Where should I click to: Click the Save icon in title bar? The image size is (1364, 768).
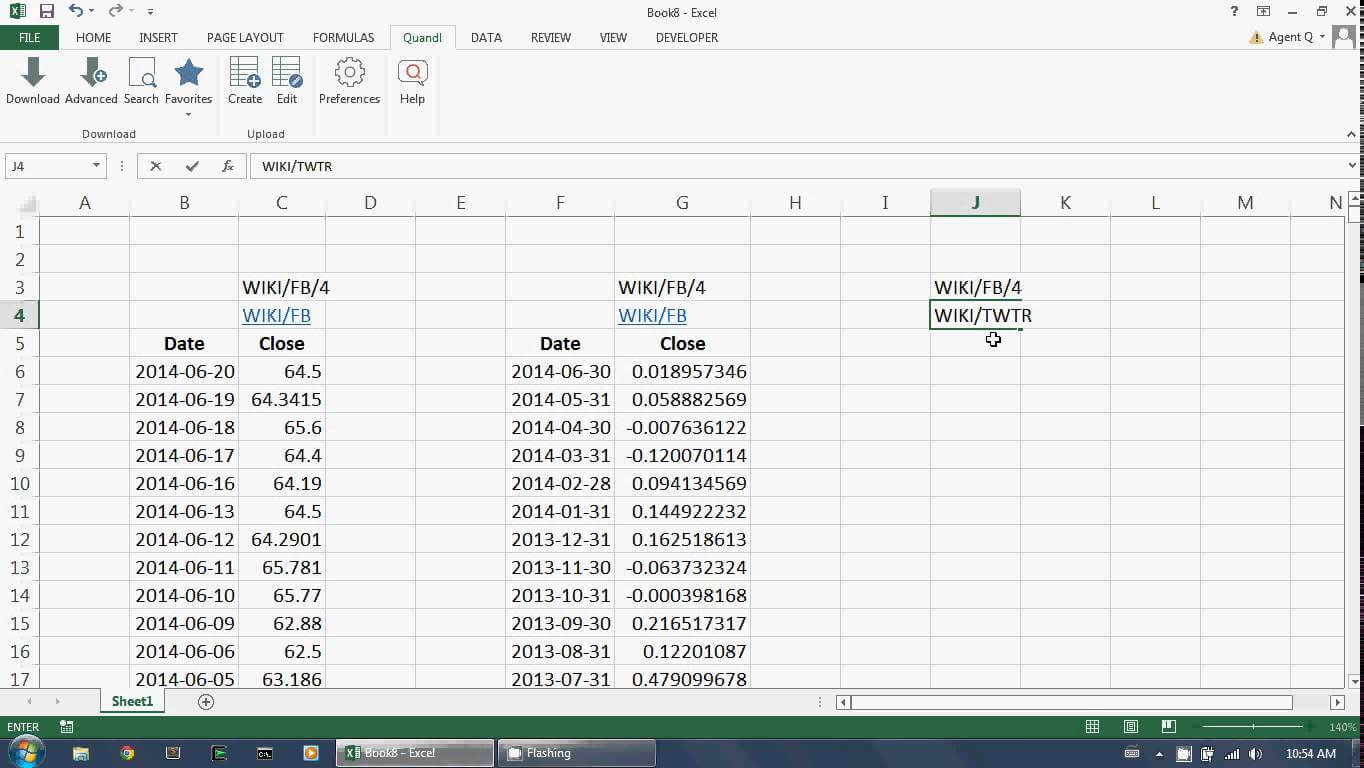[46, 12]
